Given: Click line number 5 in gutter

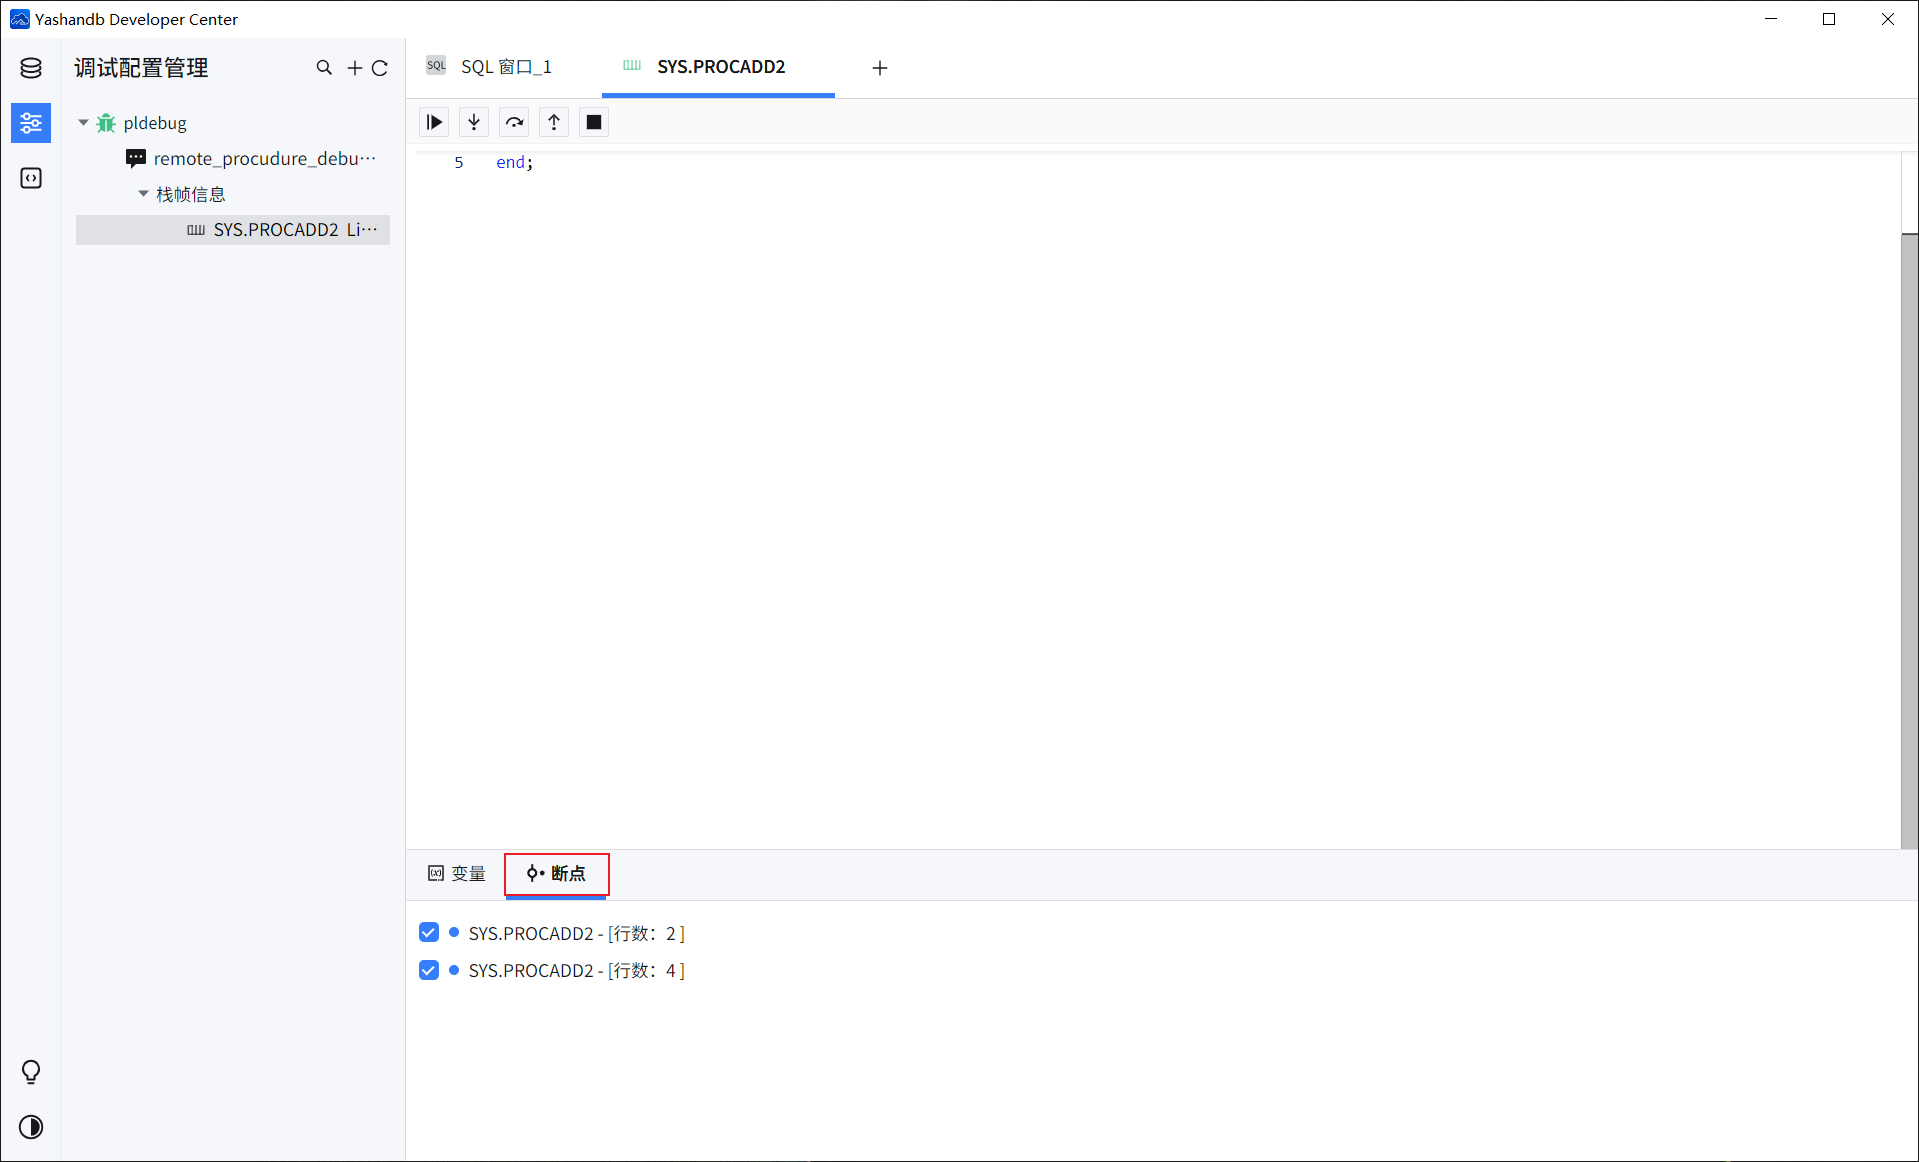Looking at the screenshot, I should click(459, 162).
